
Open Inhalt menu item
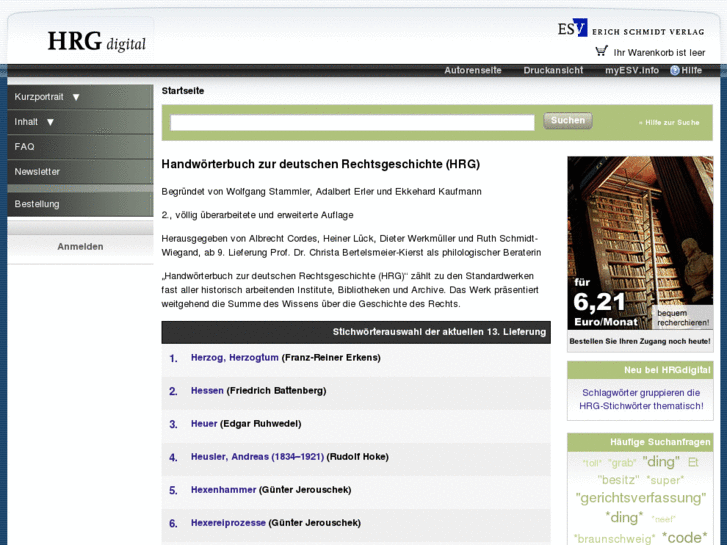point(26,122)
